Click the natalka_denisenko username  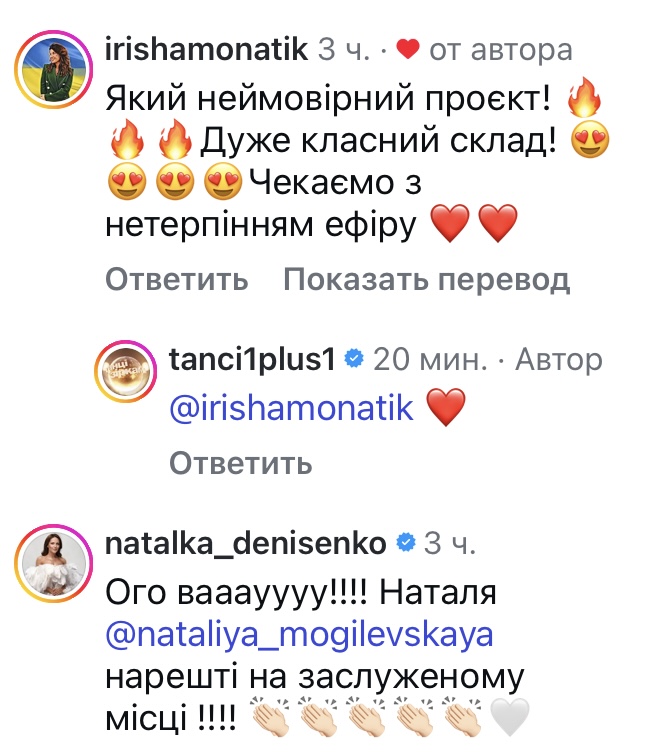coord(246,543)
